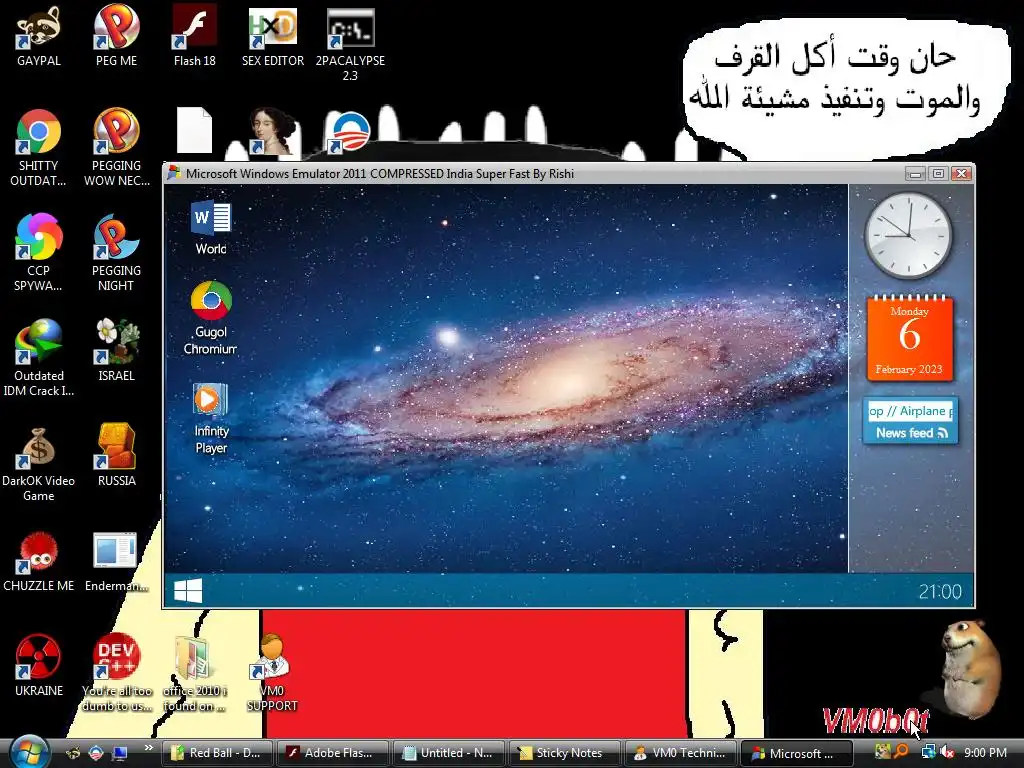The width and height of the screenshot is (1024, 768).
Task: Click the Airplane headline in news gadget
Action: pyautogui.click(x=911, y=411)
